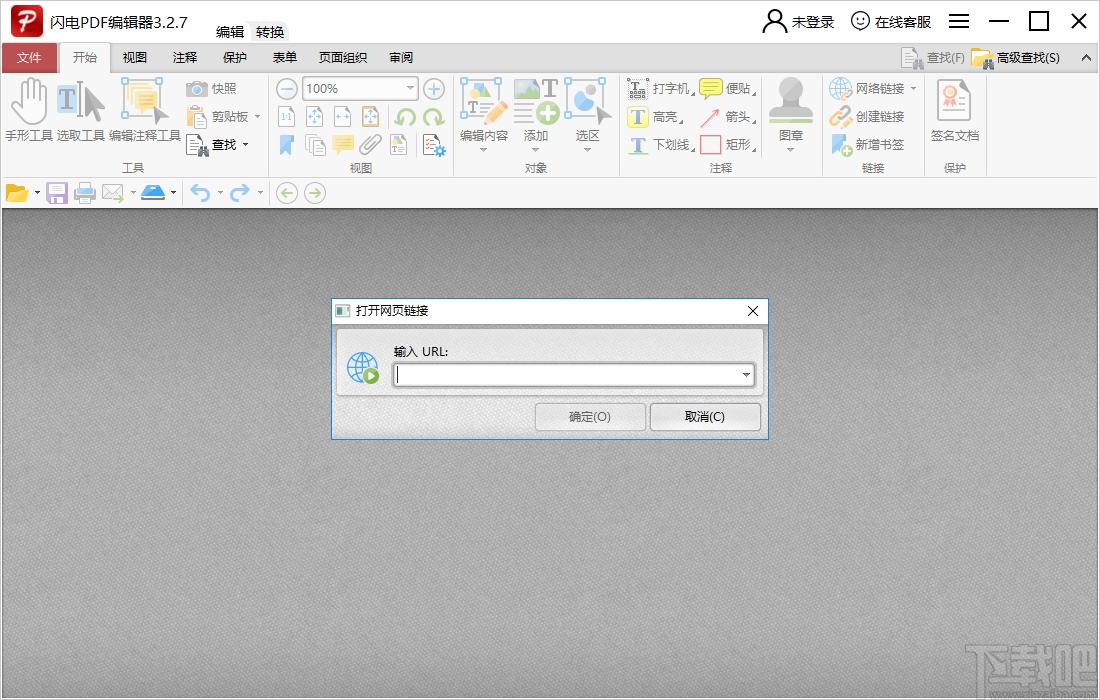Click 确定(O) in the URL dialog

(590, 417)
